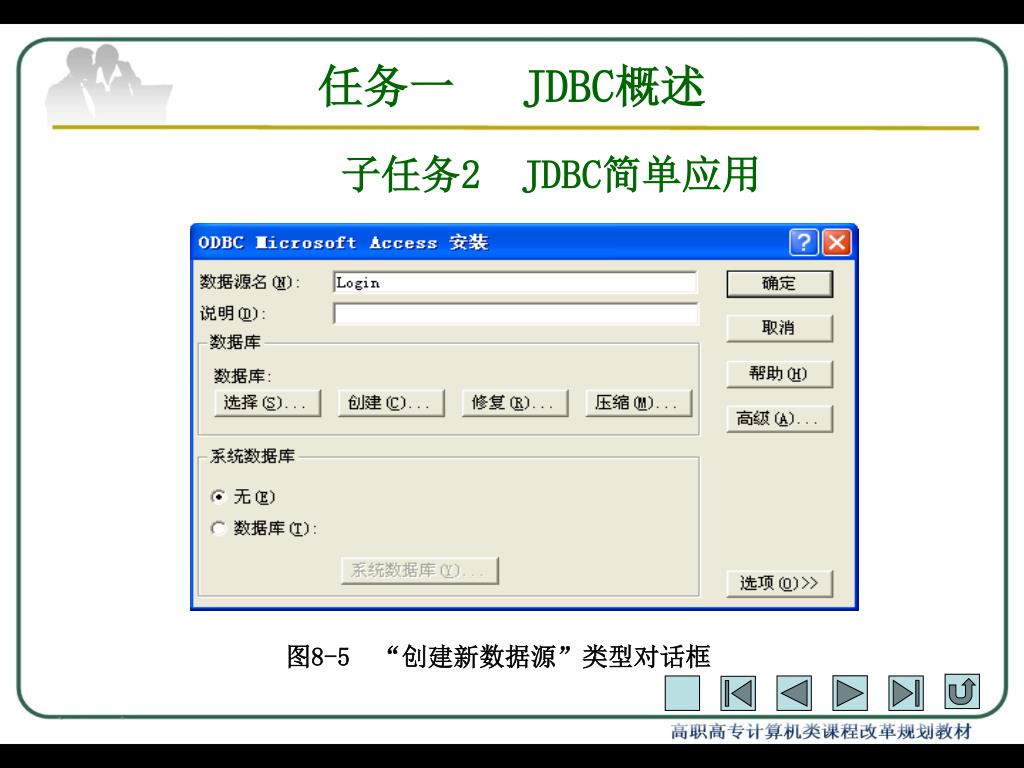Click 选择(S)... database button

pos(268,403)
